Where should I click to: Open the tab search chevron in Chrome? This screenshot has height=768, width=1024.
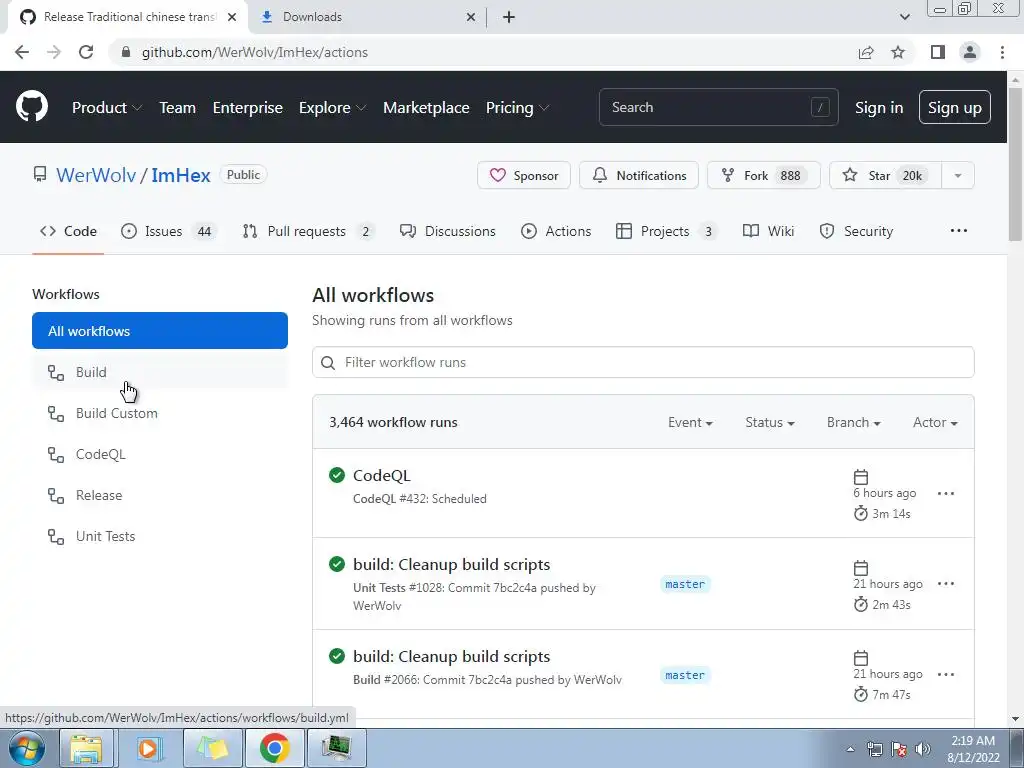(x=904, y=17)
